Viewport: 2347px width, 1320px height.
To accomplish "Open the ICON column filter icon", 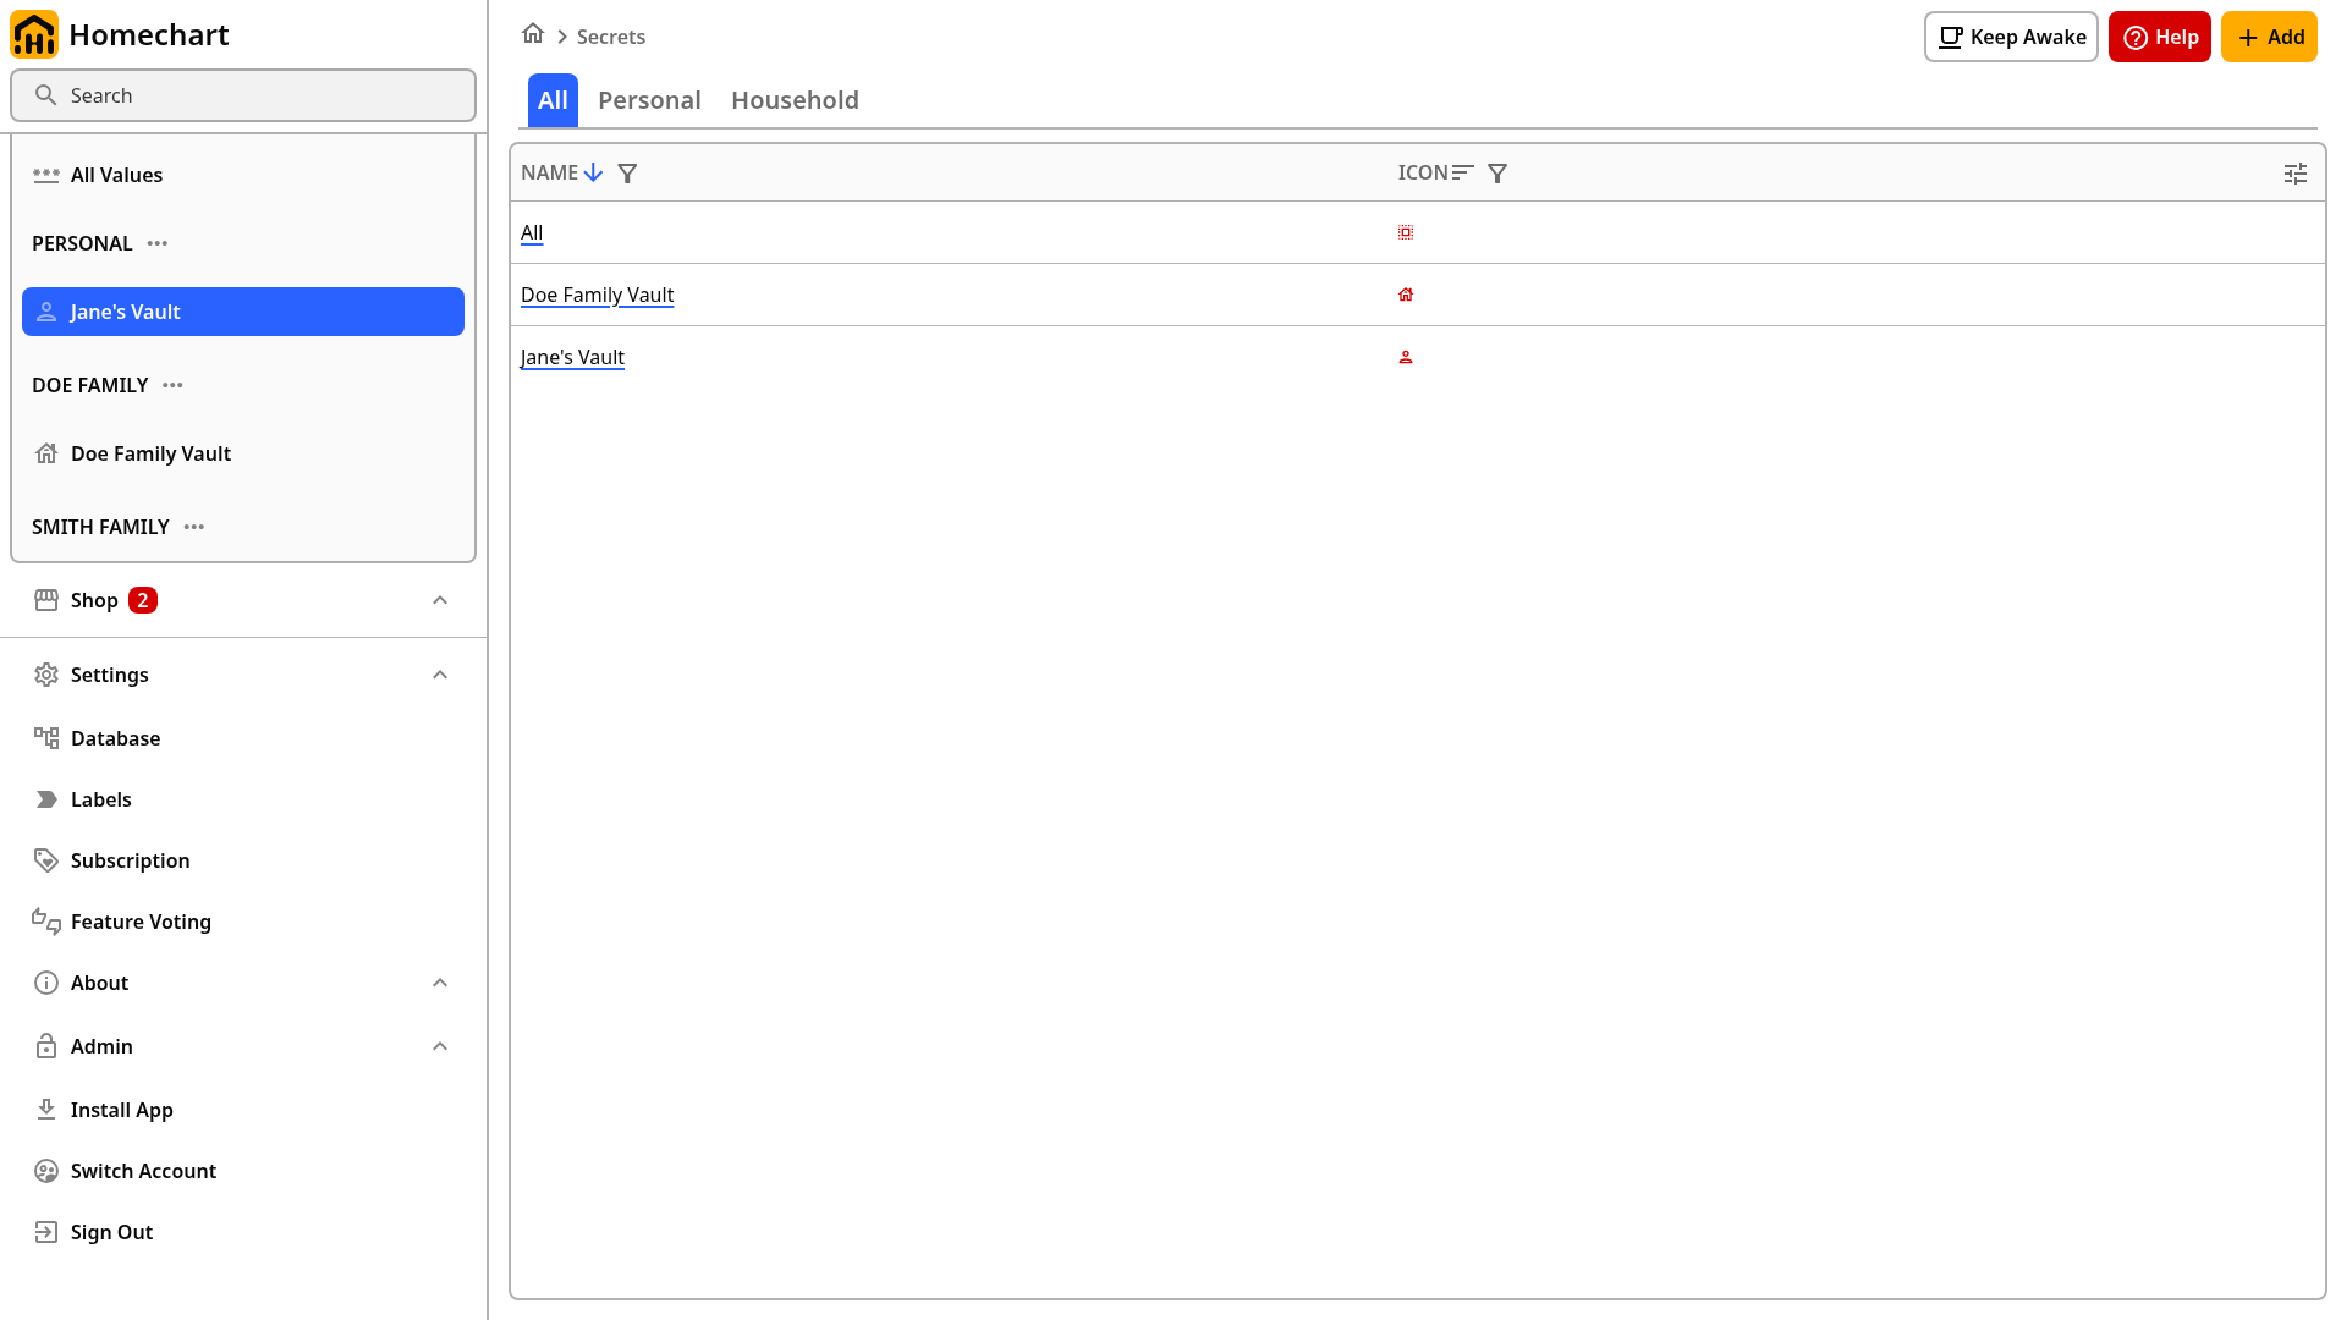I will coord(1497,173).
